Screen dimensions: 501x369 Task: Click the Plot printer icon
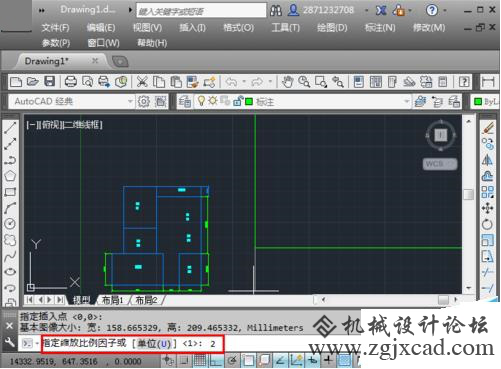pos(71,82)
